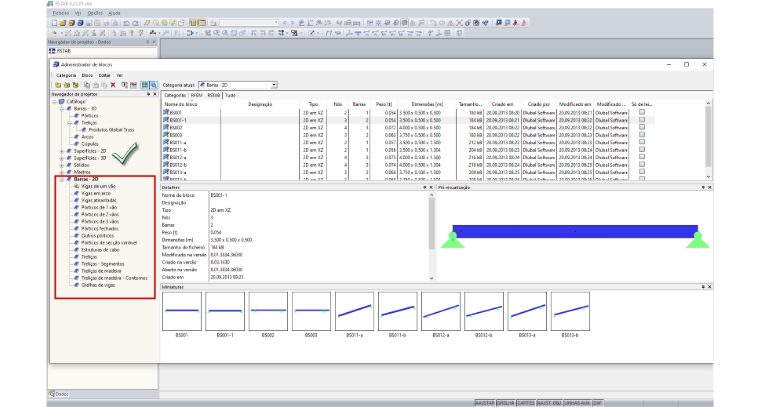
Task: Open the Bloco menu
Action: pos(87,75)
